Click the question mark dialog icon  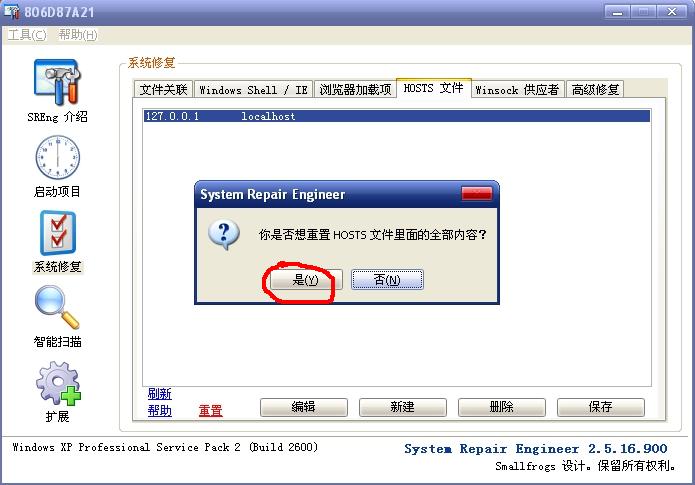point(224,235)
